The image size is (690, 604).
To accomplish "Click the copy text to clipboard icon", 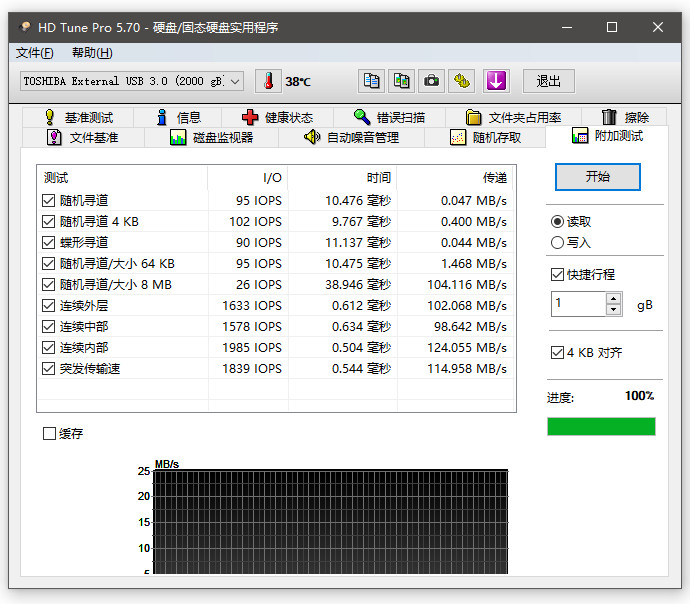I will 371,81.
